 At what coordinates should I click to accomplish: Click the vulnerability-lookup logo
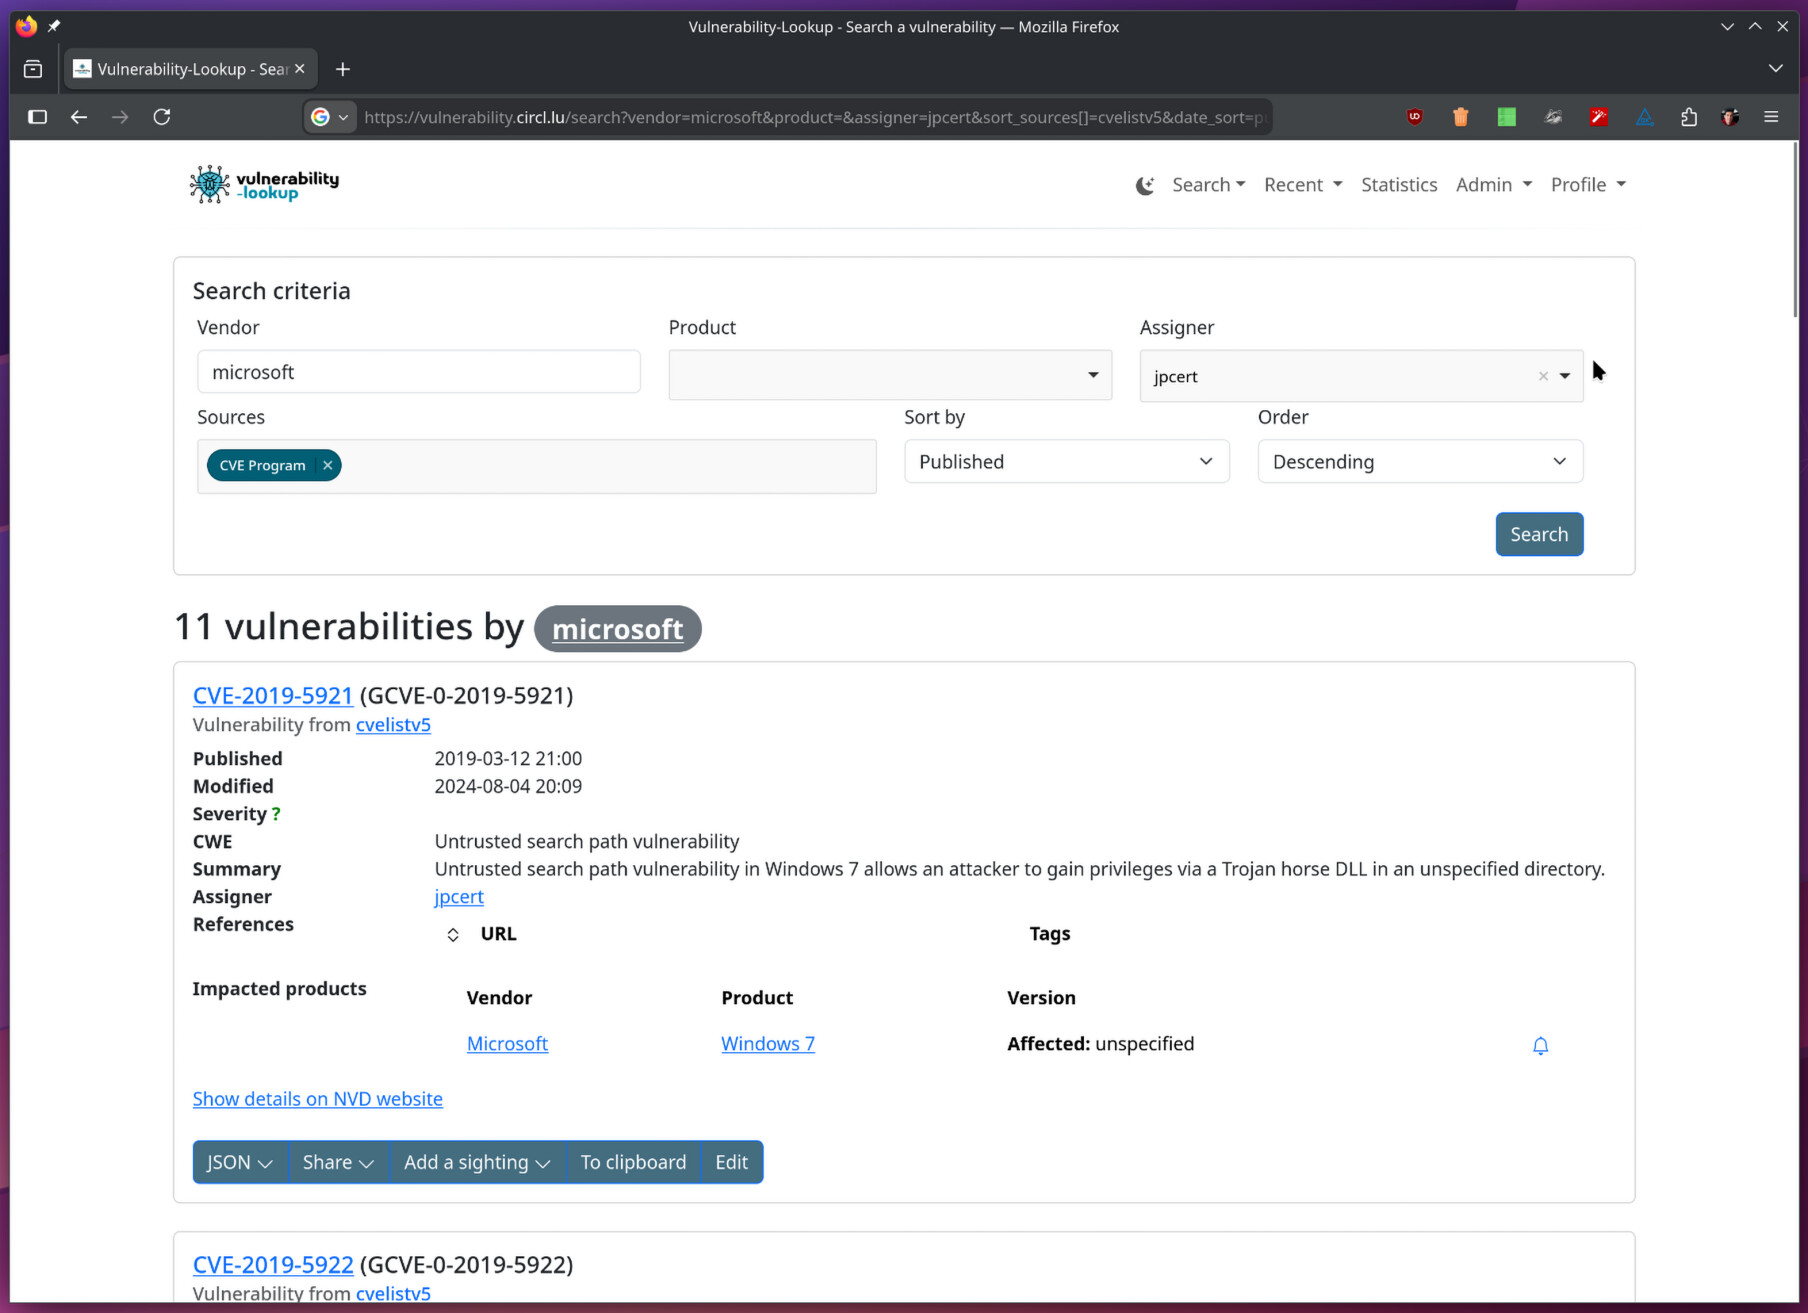[265, 185]
